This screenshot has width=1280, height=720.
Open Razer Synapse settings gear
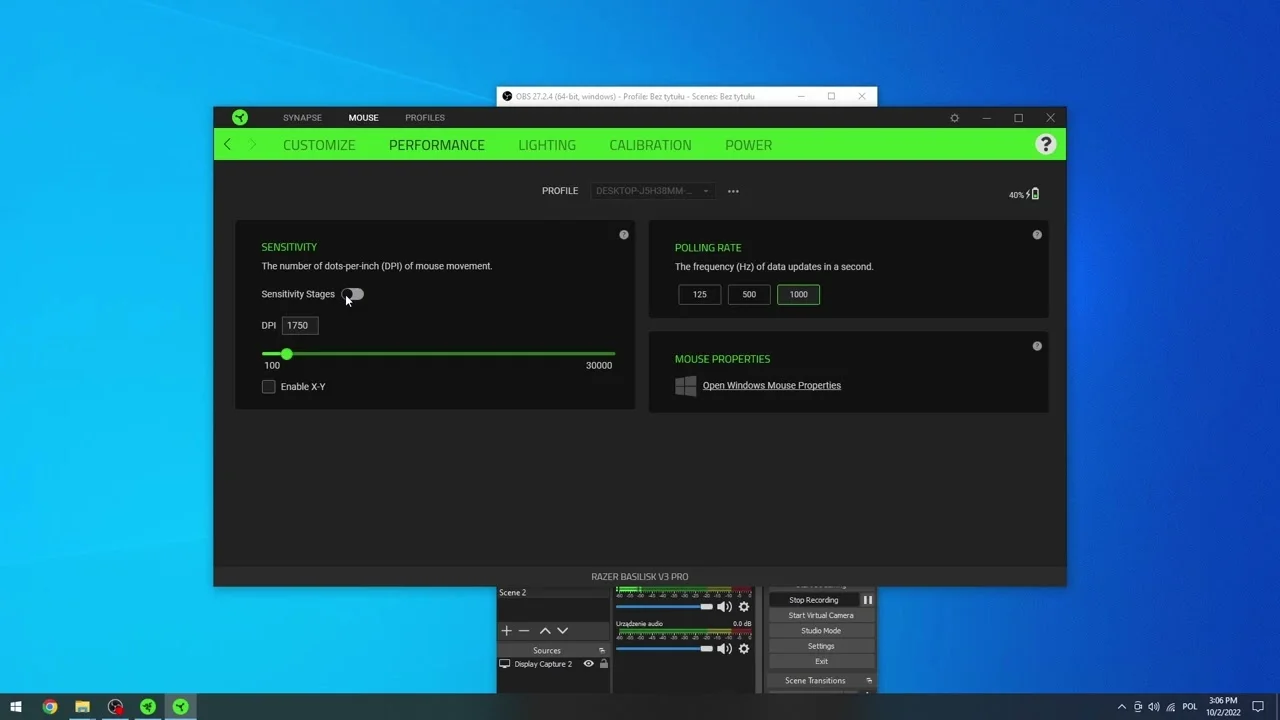click(x=954, y=118)
